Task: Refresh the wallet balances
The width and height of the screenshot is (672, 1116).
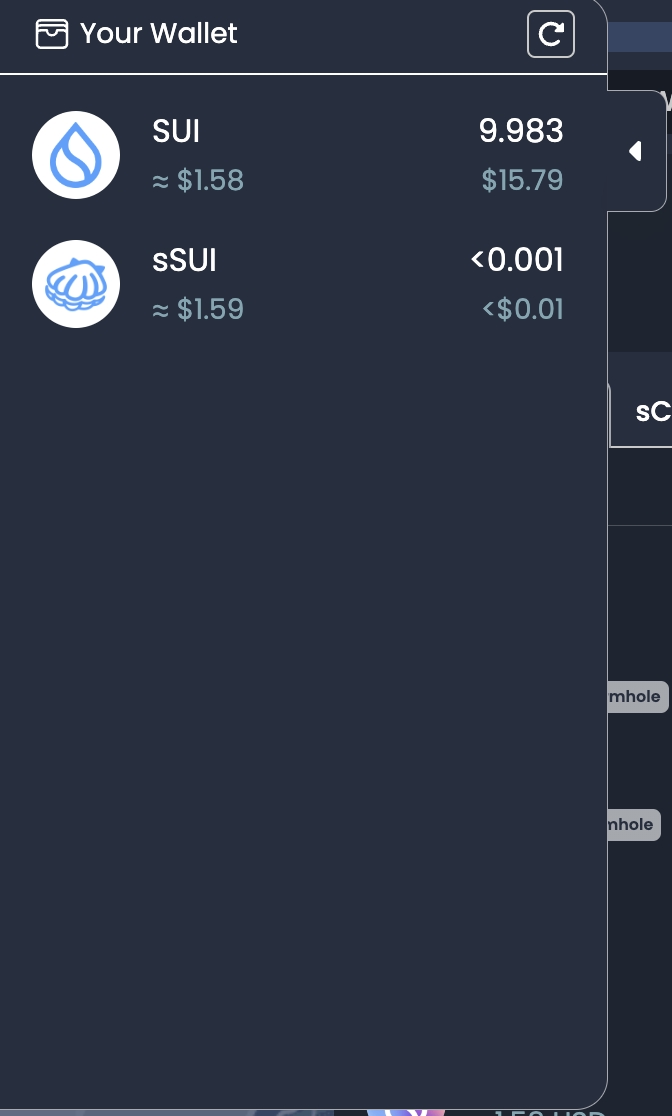Action: click(x=551, y=34)
